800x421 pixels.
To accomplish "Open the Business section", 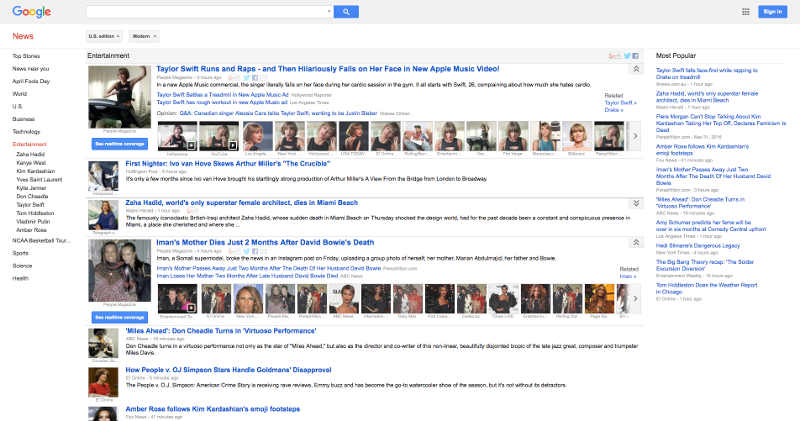I will coord(23,119).
